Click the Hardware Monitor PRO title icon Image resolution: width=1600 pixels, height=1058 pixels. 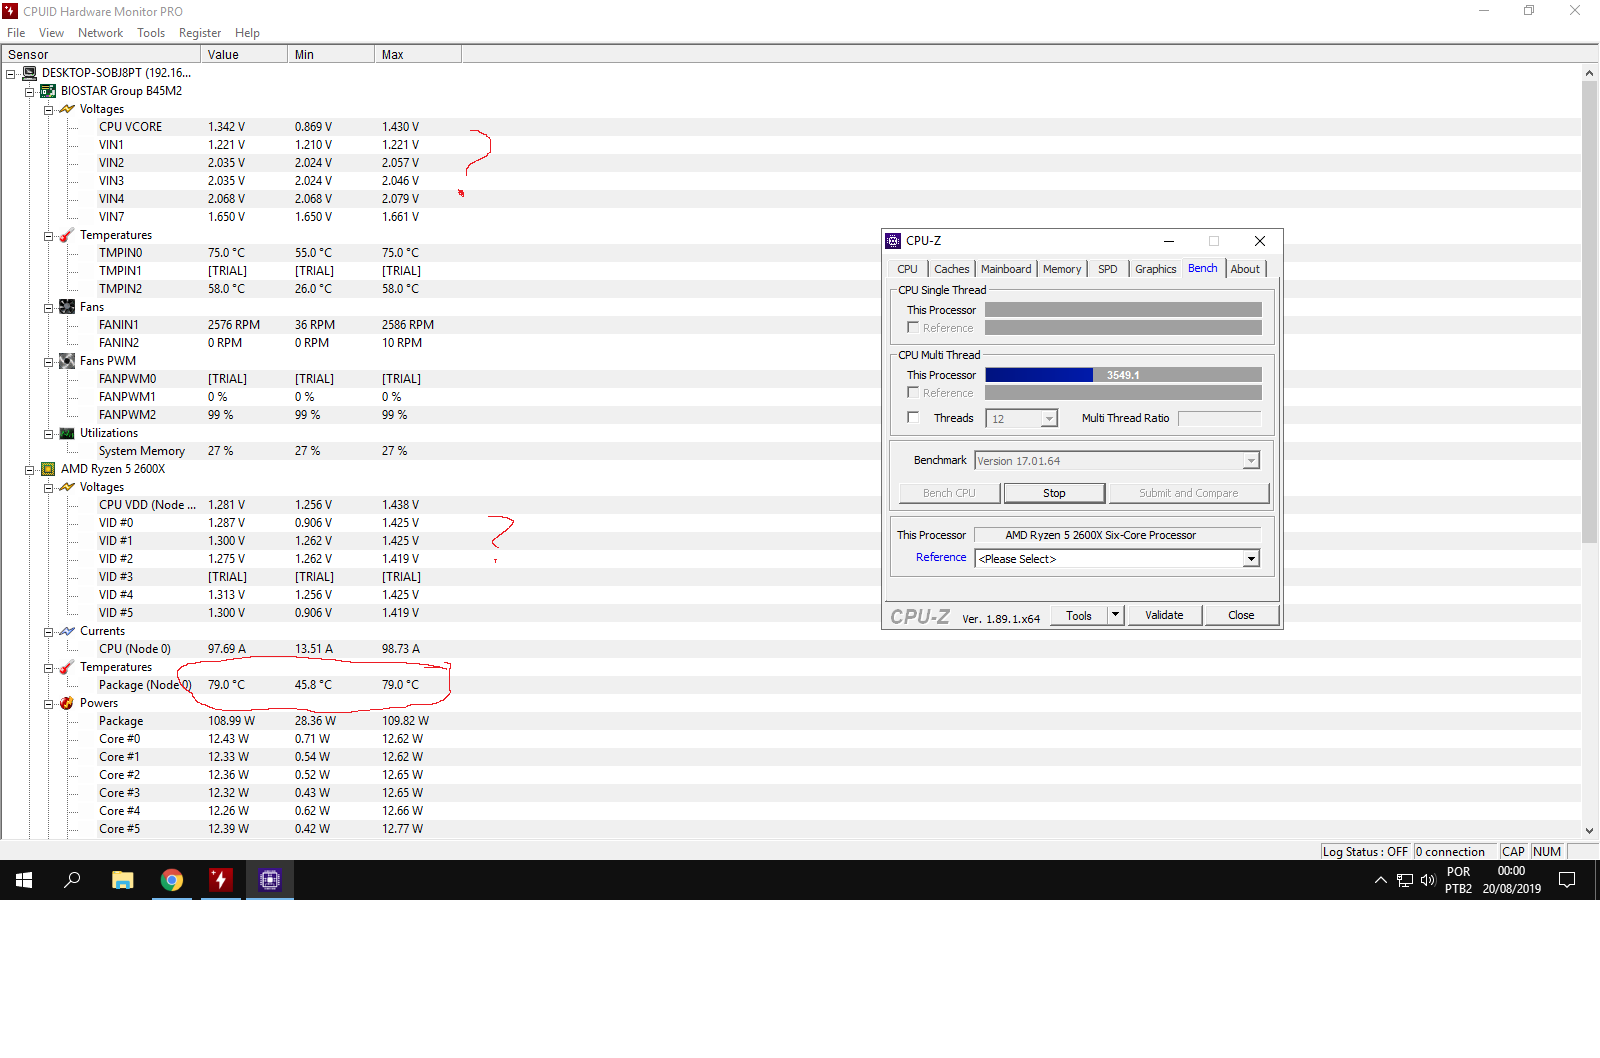click(x=10, y=11)
